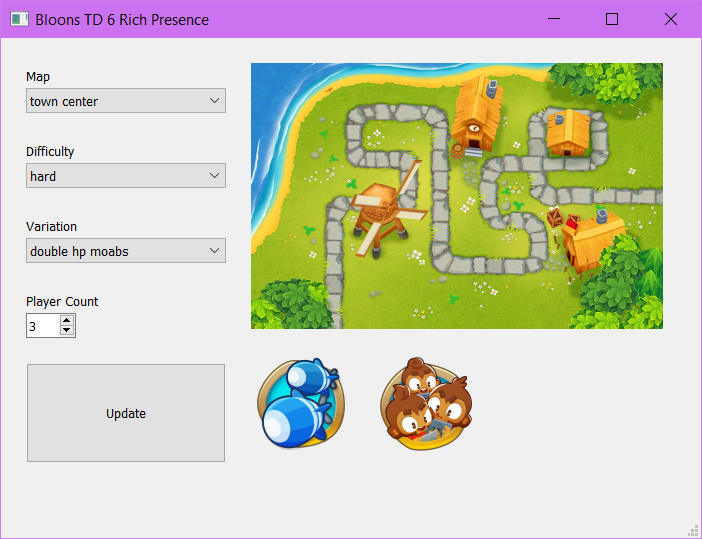The height and width of the screenshot is (539, 702).
Task: Click the app icon in title bar
Action: pyautogui.click(x=19, y=19)
